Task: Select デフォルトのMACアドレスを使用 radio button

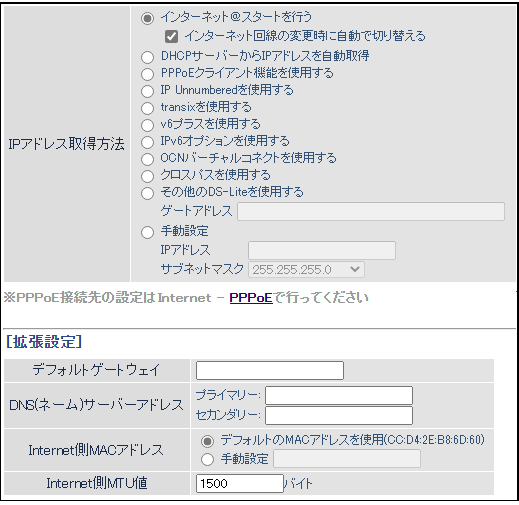Action: (207, 441)
